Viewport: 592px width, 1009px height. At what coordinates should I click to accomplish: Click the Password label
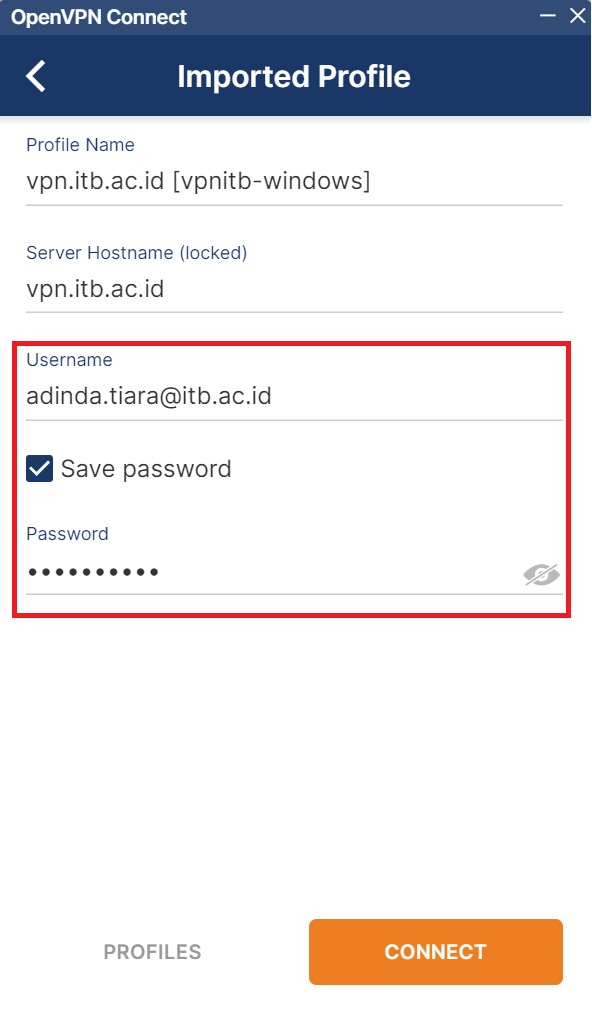[x=68, y=533]
